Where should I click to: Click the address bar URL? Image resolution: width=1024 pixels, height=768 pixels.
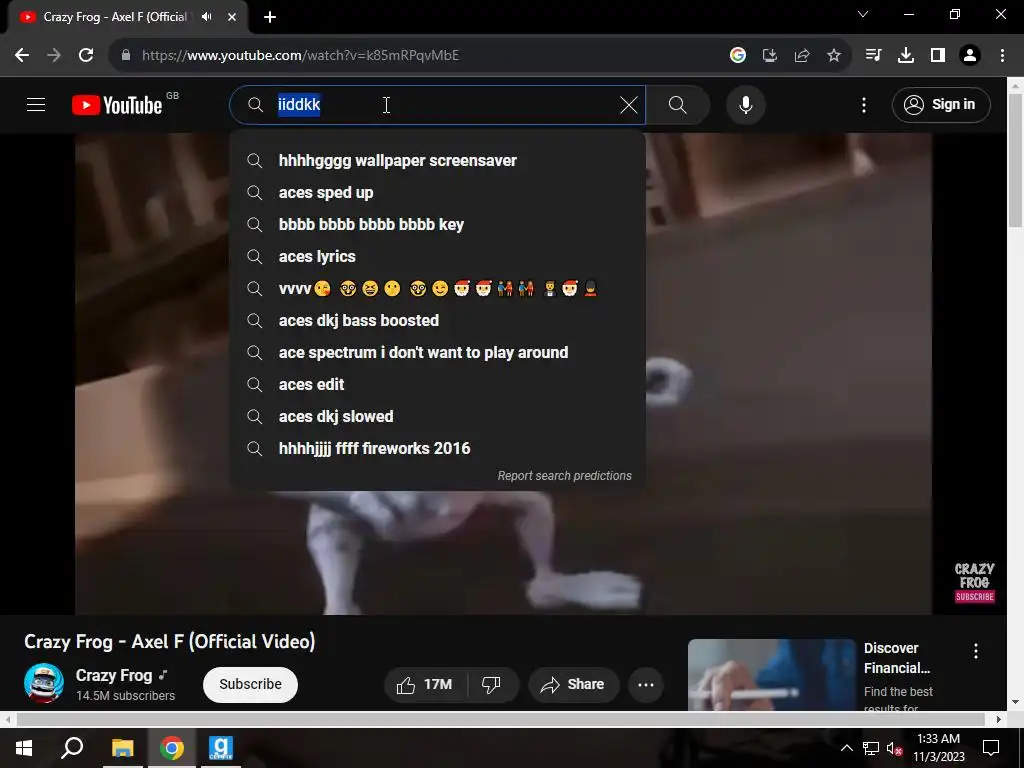(x=300, y=56)
